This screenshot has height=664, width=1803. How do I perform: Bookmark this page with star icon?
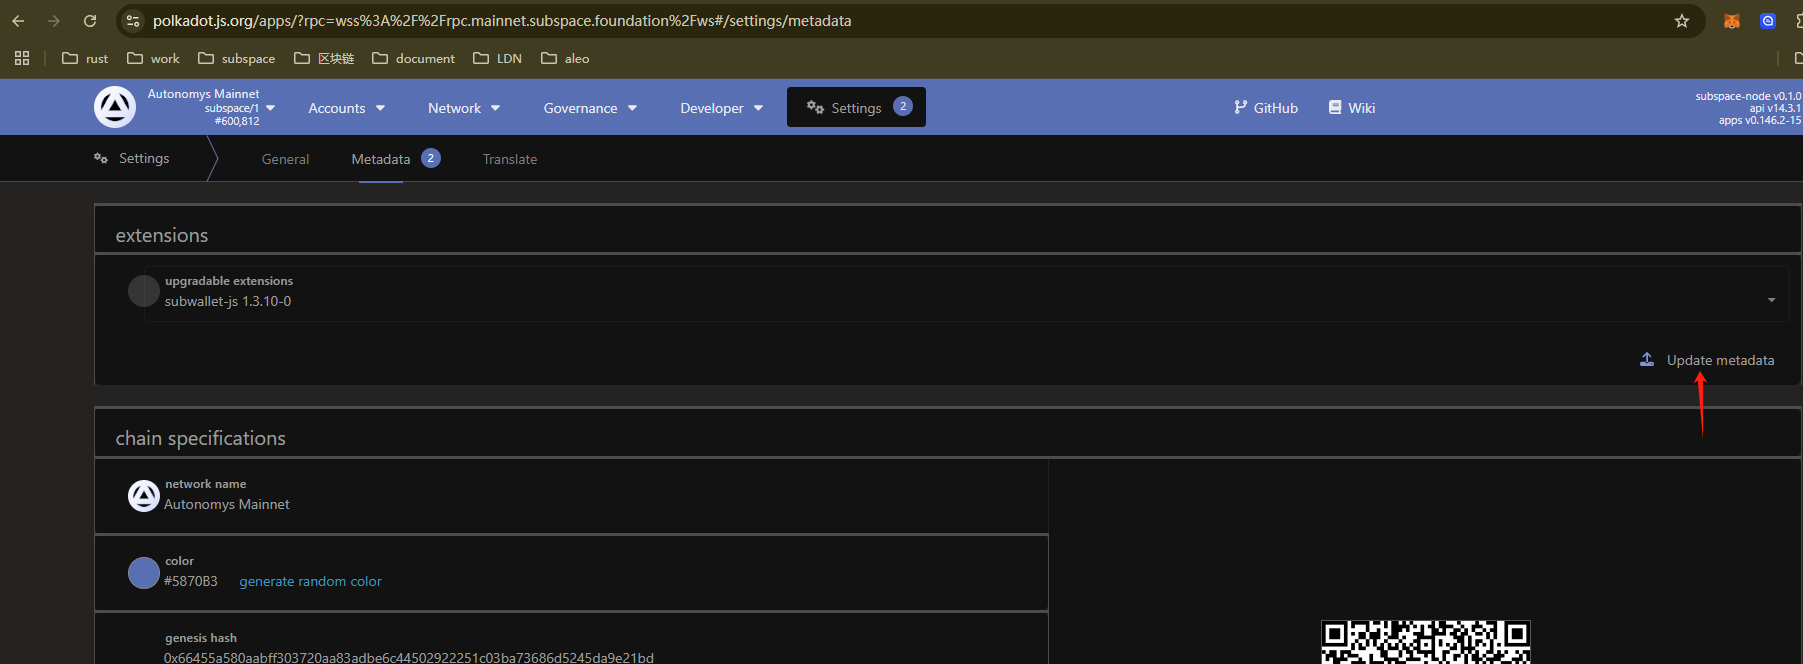(x=1682, y=21)
